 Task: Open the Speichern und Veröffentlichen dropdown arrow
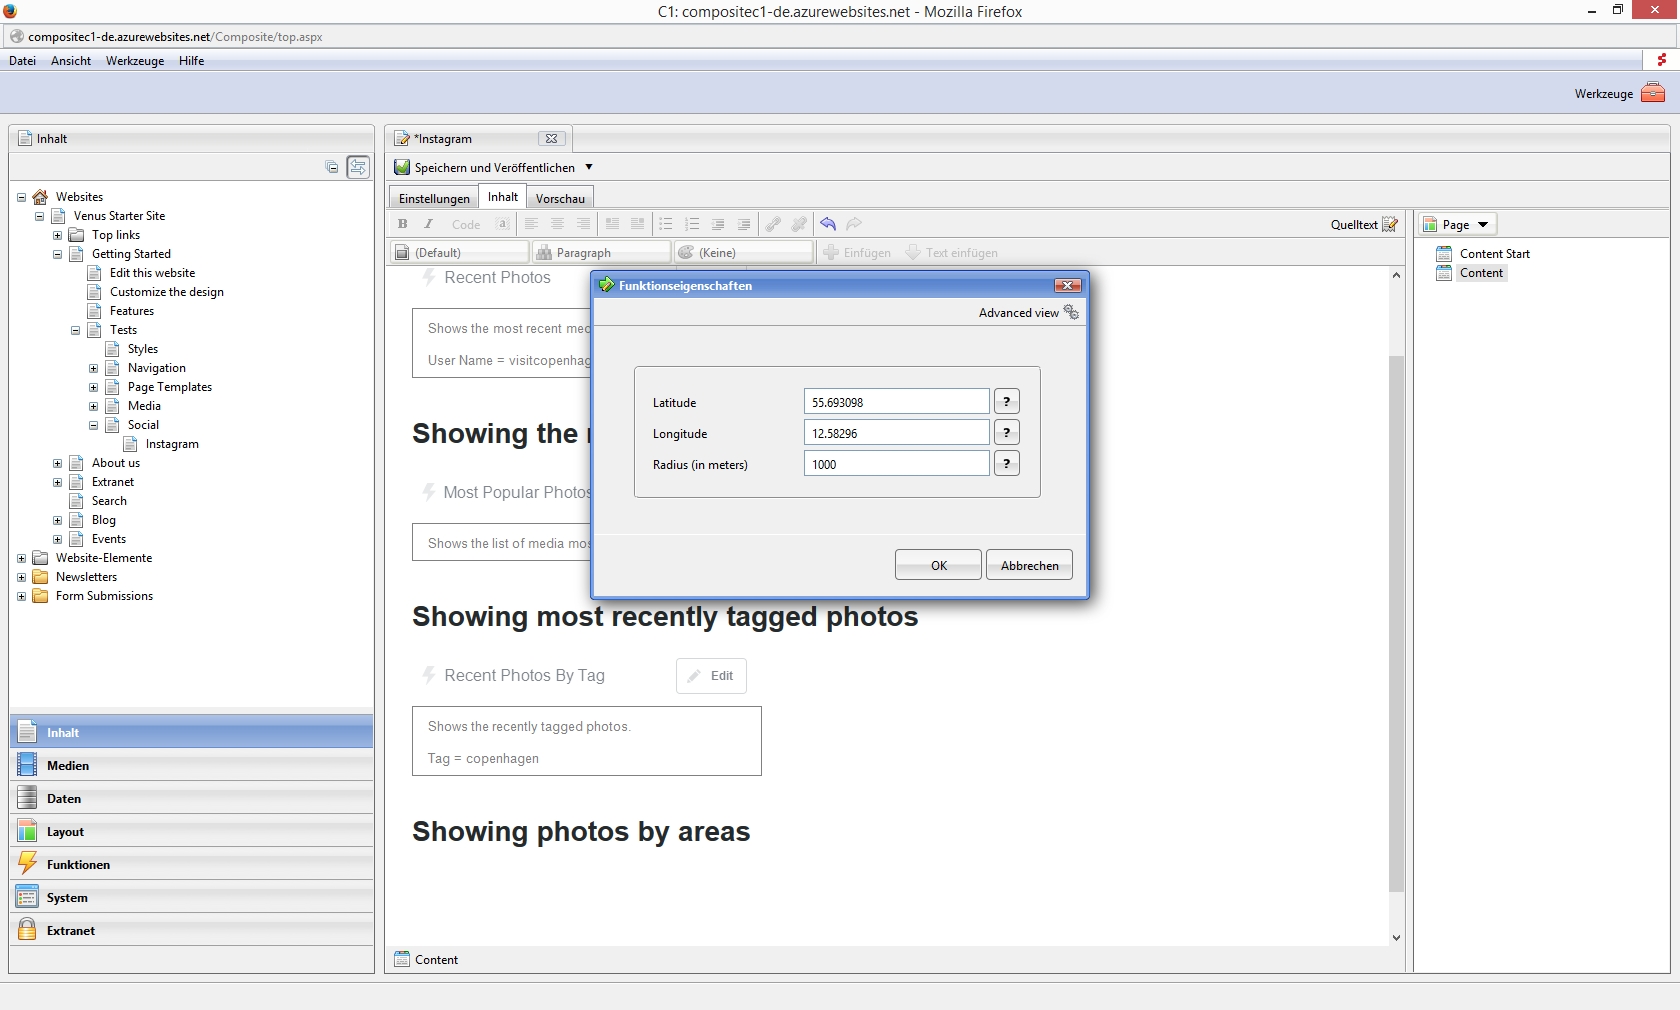[589, 167]
